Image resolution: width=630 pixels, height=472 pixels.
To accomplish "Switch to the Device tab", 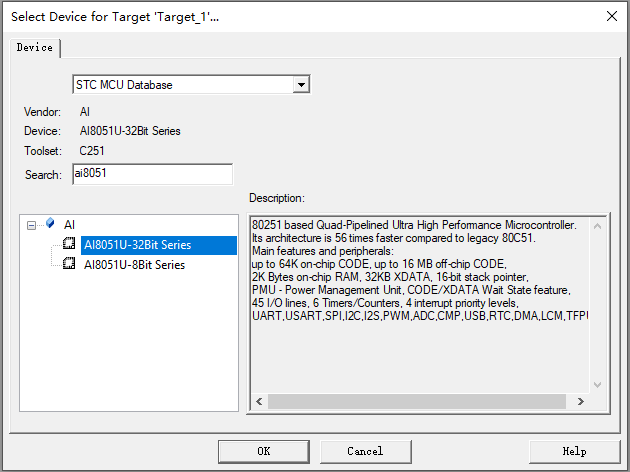I will point(35,48).
